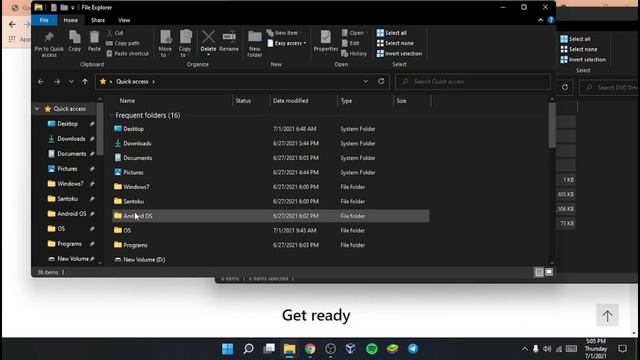
Task: Go back with the Back arrow
Action: coord(41,82)
